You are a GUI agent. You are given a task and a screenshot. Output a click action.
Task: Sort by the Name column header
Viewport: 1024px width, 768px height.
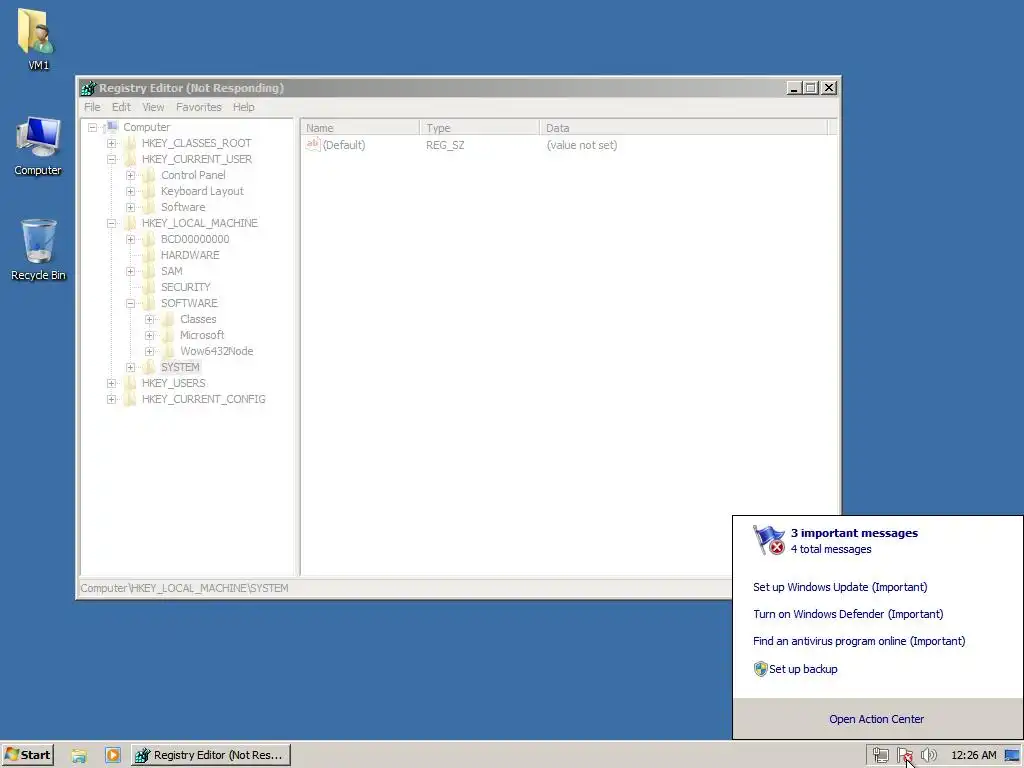pos(360,128)
